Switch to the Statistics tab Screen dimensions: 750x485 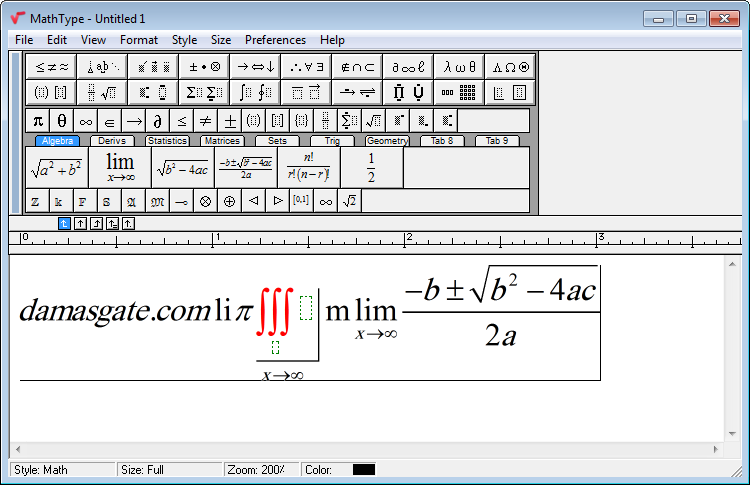click(x=167, y=141)
